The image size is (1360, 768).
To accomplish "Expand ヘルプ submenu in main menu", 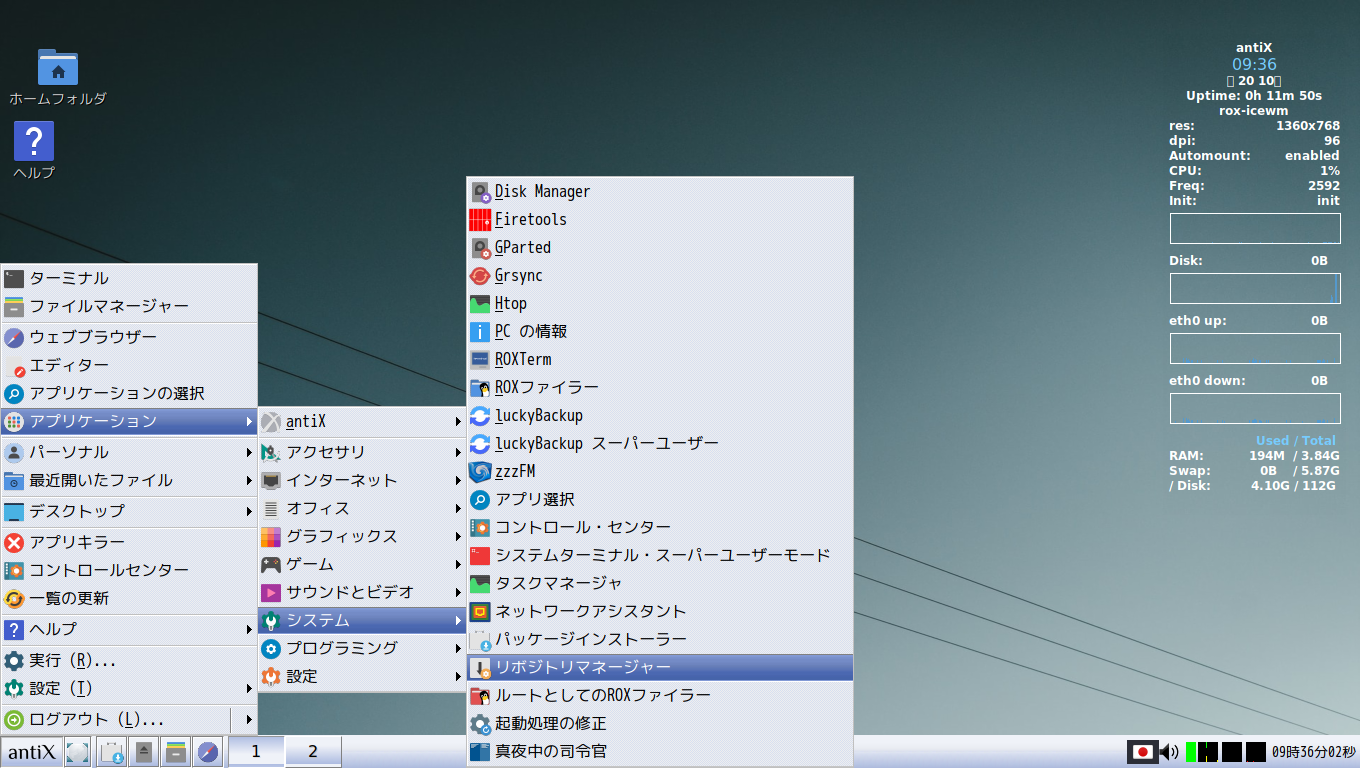I will point(129,630).
